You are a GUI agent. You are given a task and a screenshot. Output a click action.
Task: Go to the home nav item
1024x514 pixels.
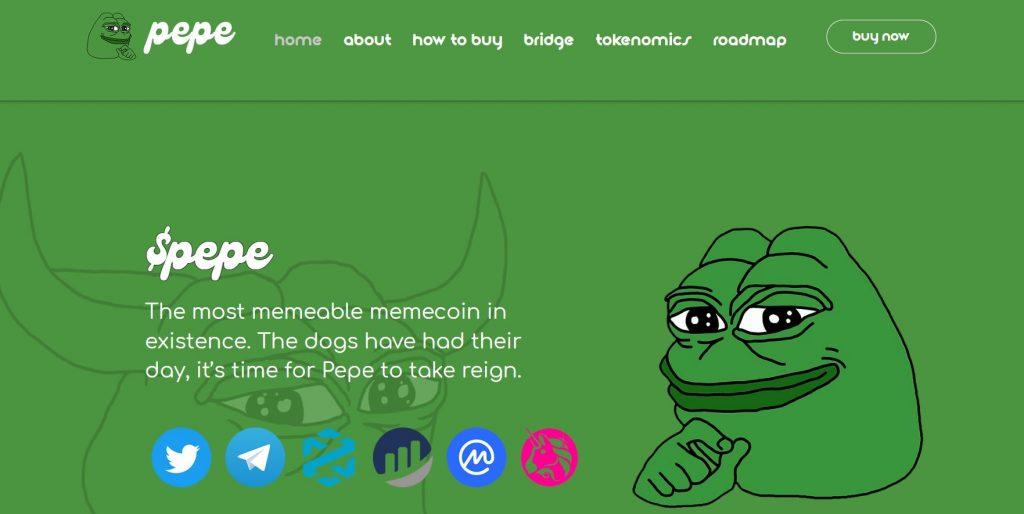pos(298,40)
